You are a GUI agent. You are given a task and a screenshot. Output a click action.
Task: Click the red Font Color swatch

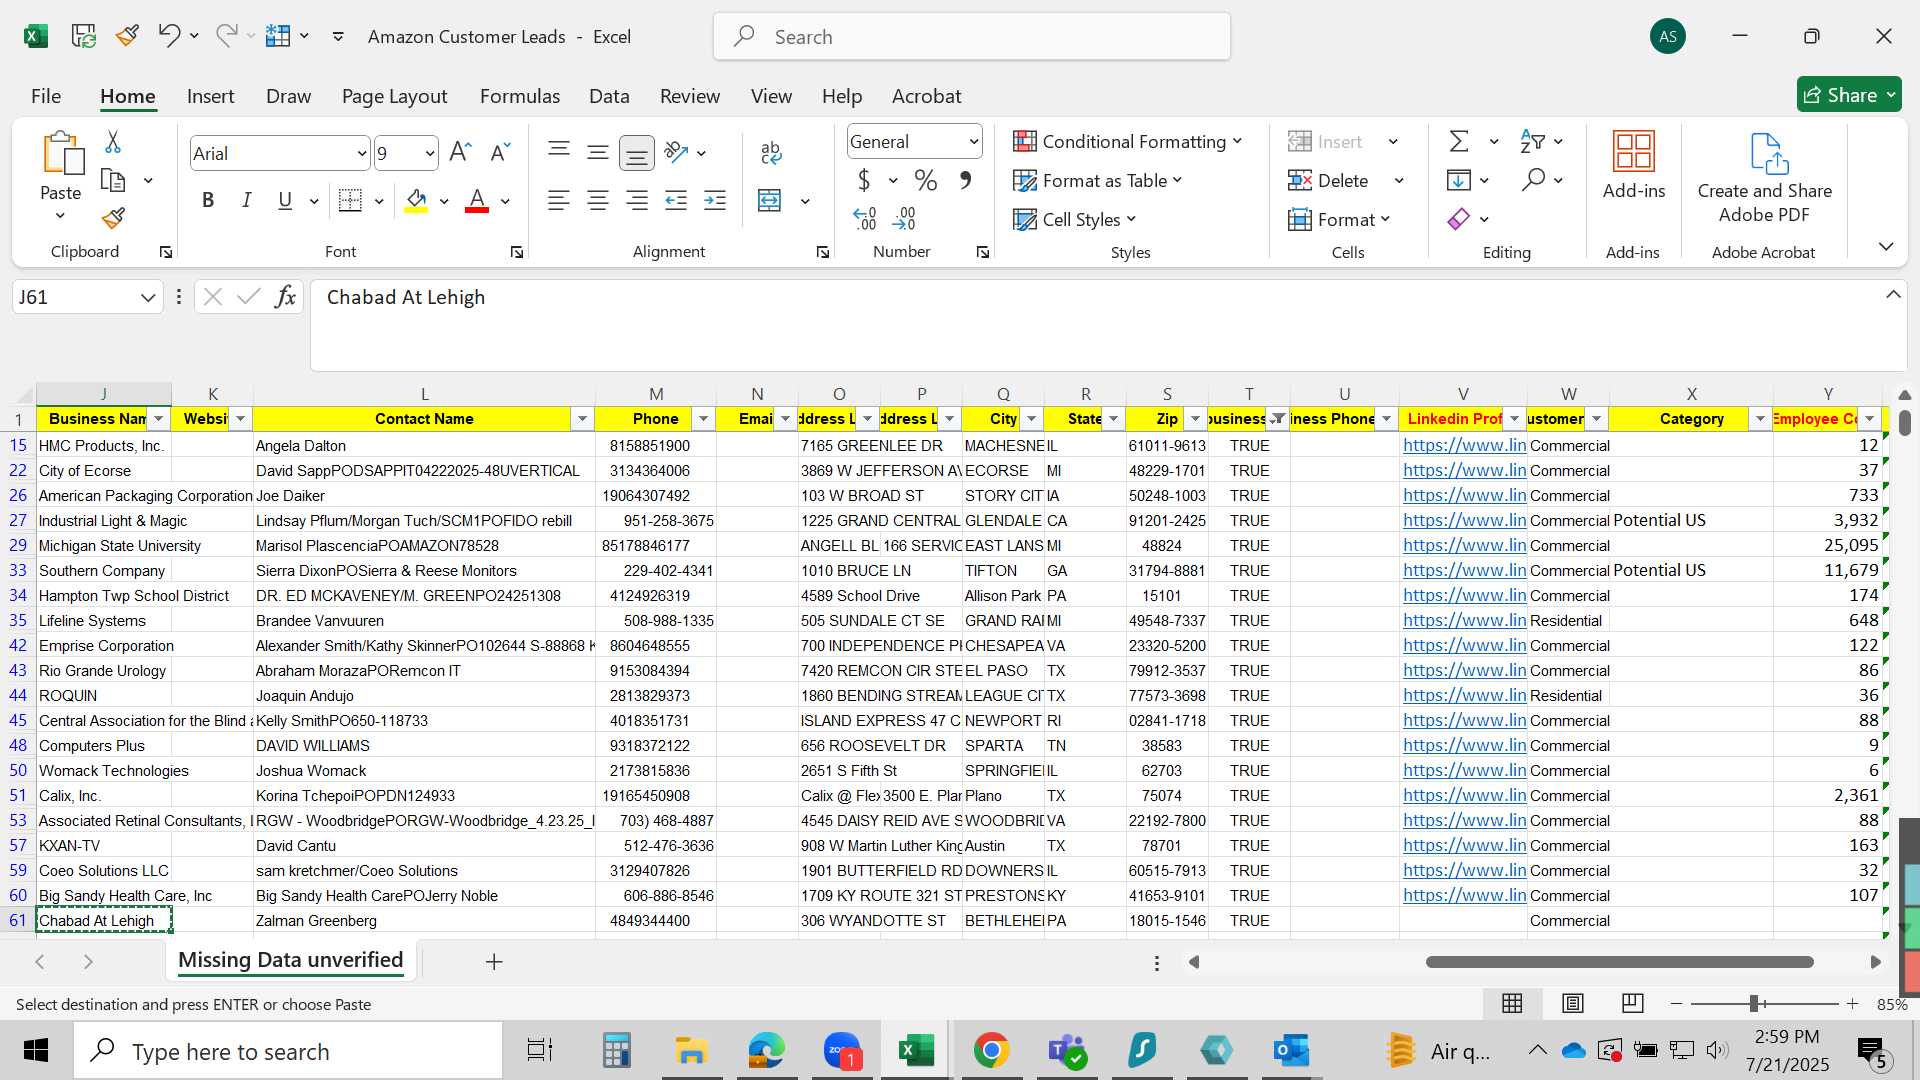pos(477,201)
